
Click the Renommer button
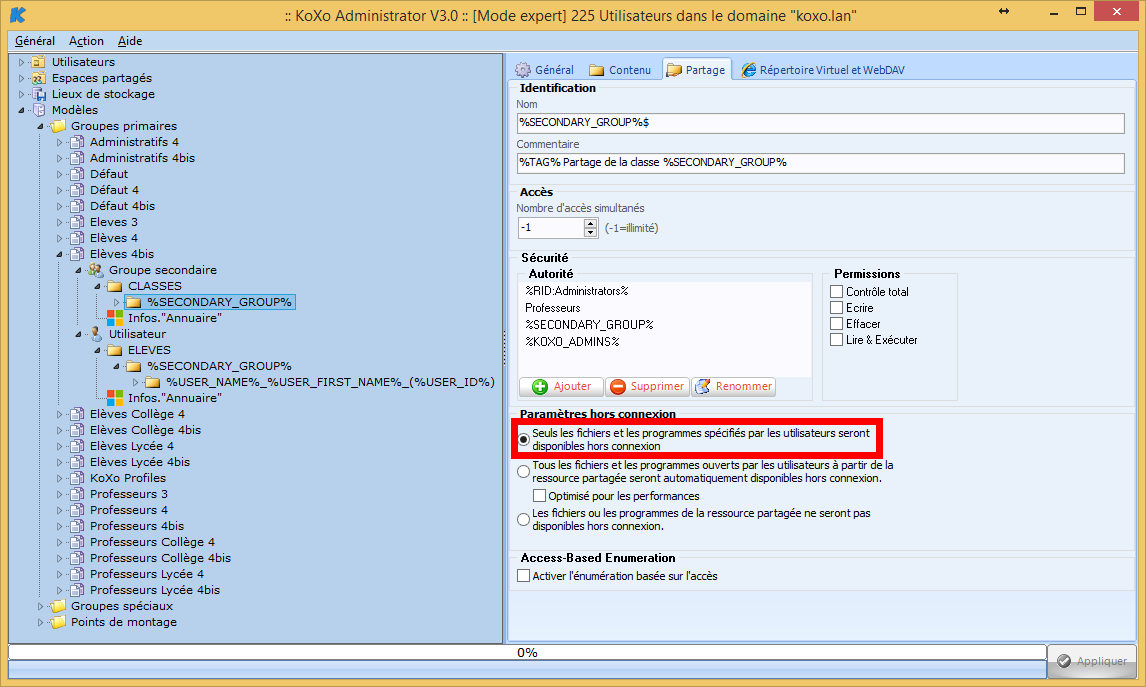733,387
